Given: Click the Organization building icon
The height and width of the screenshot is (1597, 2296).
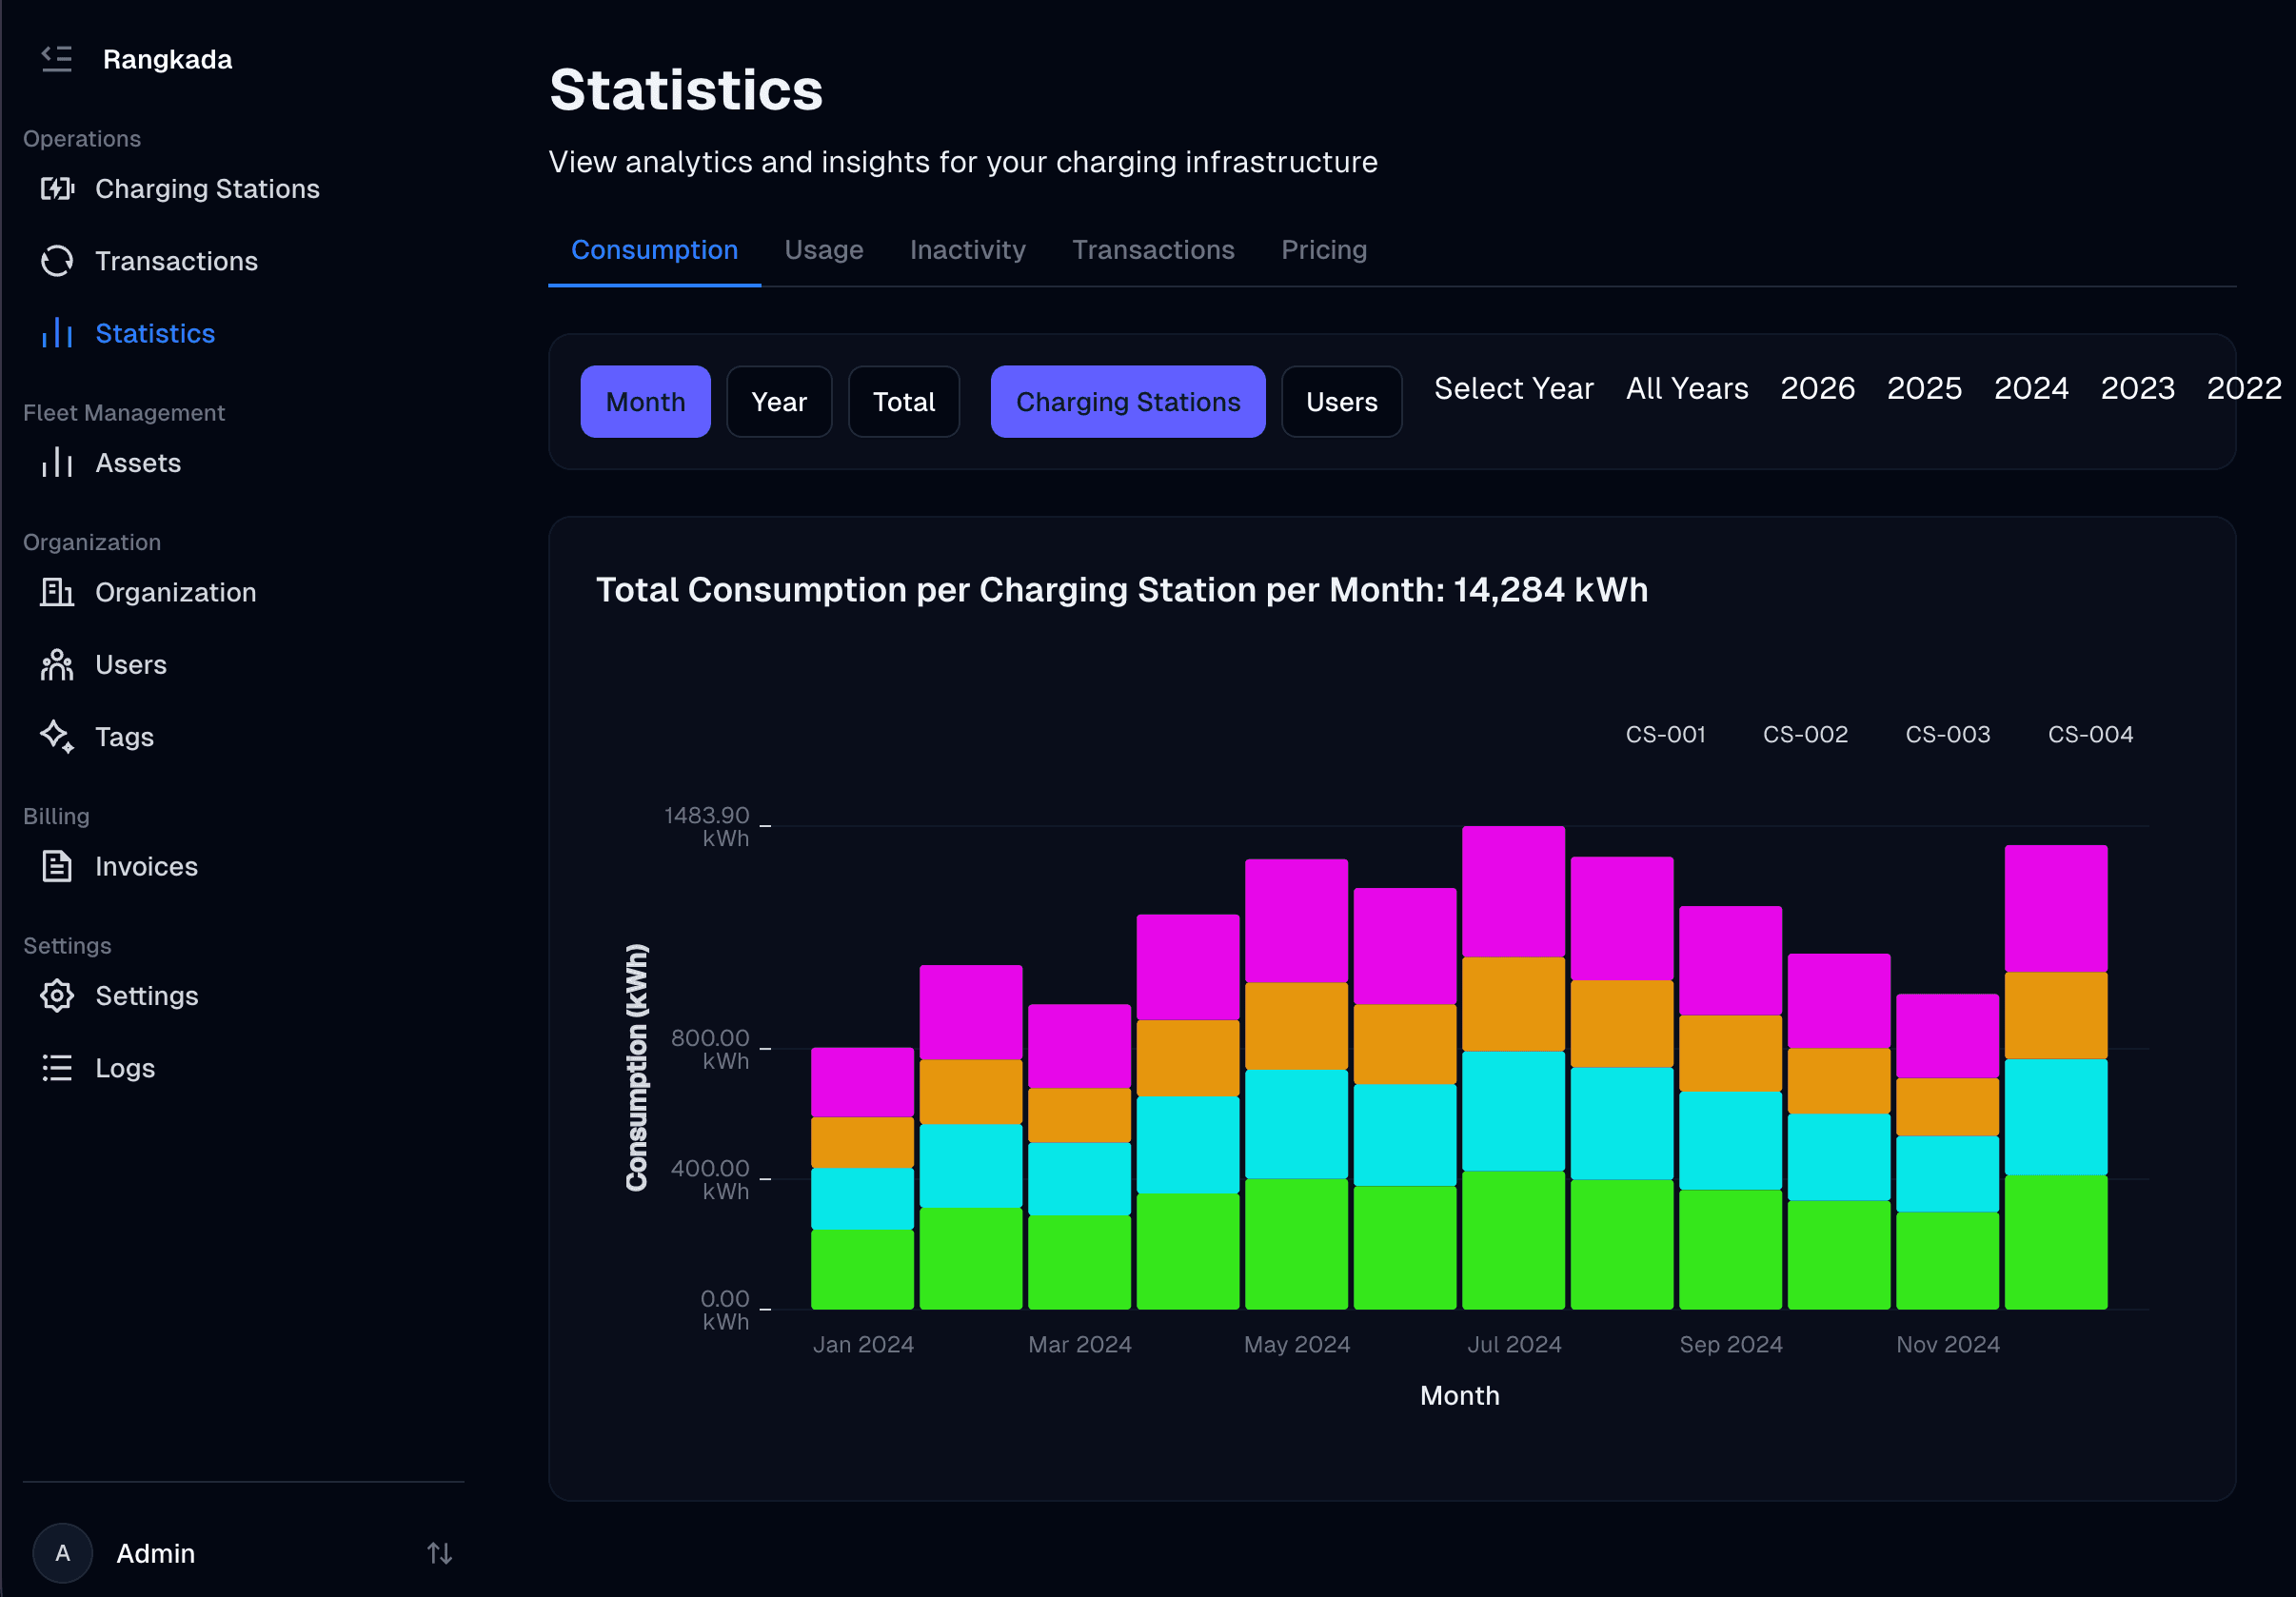Looking at the screenshot, I should coord(57,592).
